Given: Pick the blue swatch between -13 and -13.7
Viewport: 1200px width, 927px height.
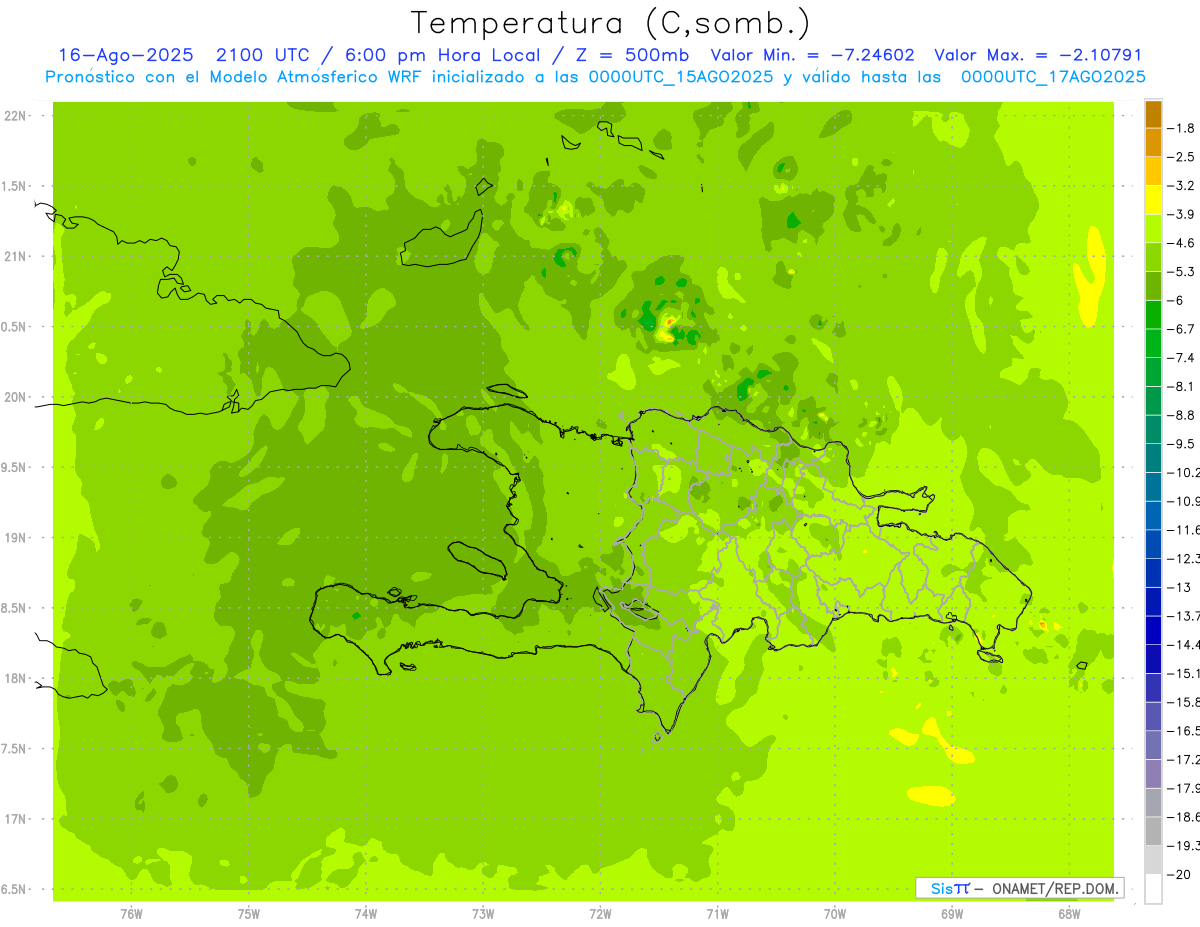Looking at the screenshot, I should (x=1153, y=602).
